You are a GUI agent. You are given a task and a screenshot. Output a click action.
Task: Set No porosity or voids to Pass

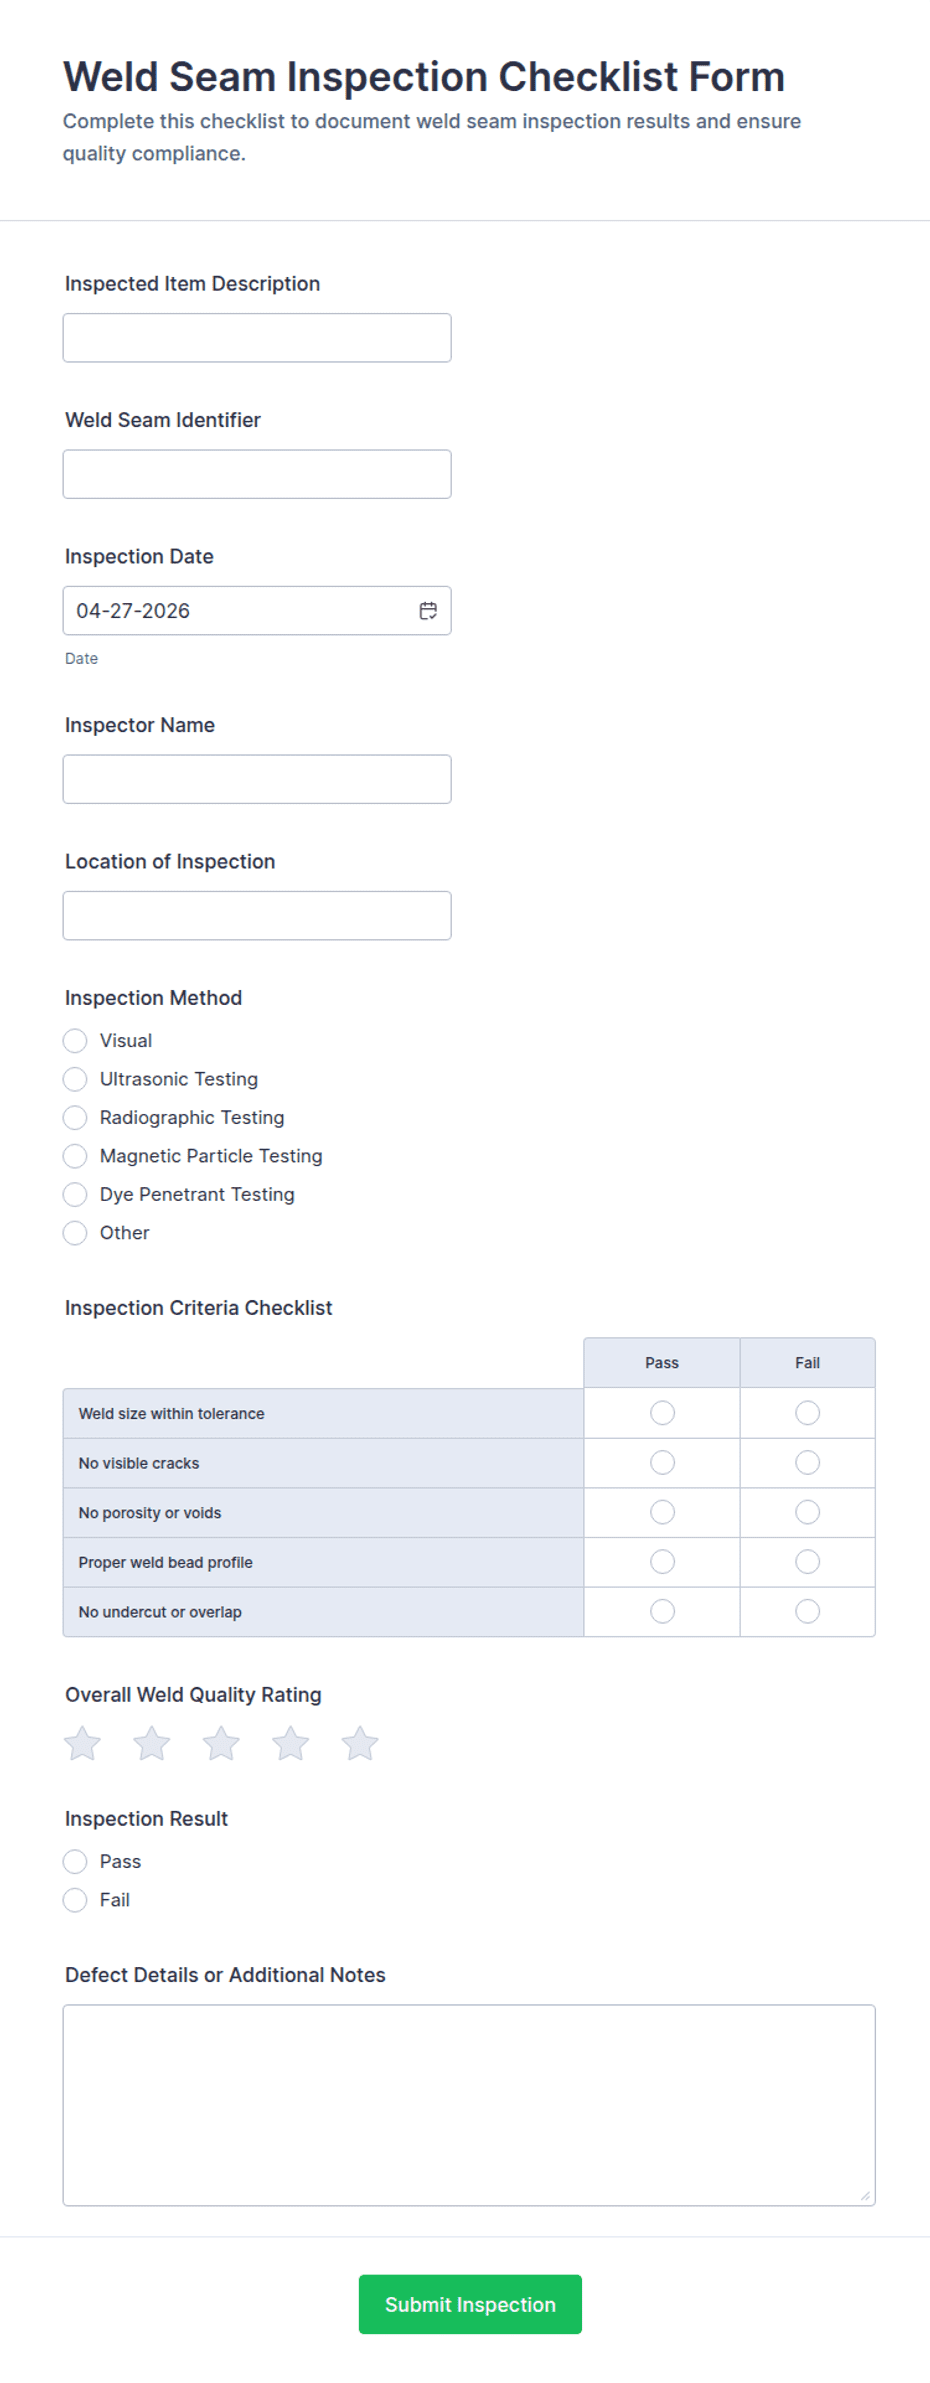click(x=661, y=1512)
